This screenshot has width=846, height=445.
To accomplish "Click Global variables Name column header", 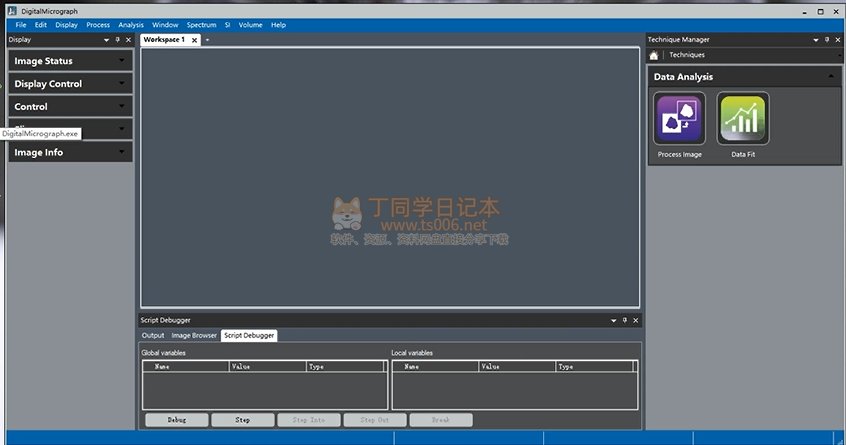I will pyautogui.click(x=186, y=366).
